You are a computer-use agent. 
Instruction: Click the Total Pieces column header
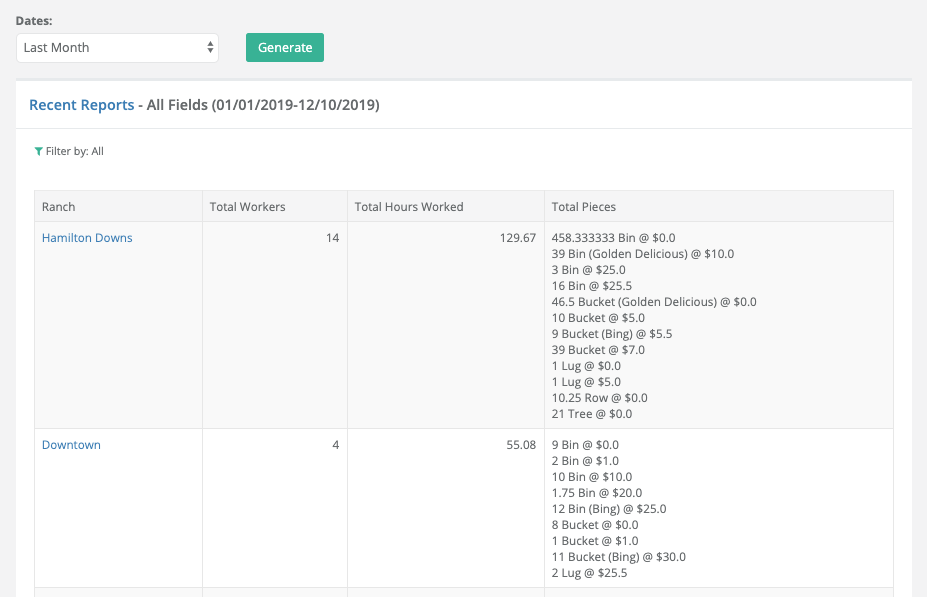point(584,207)
